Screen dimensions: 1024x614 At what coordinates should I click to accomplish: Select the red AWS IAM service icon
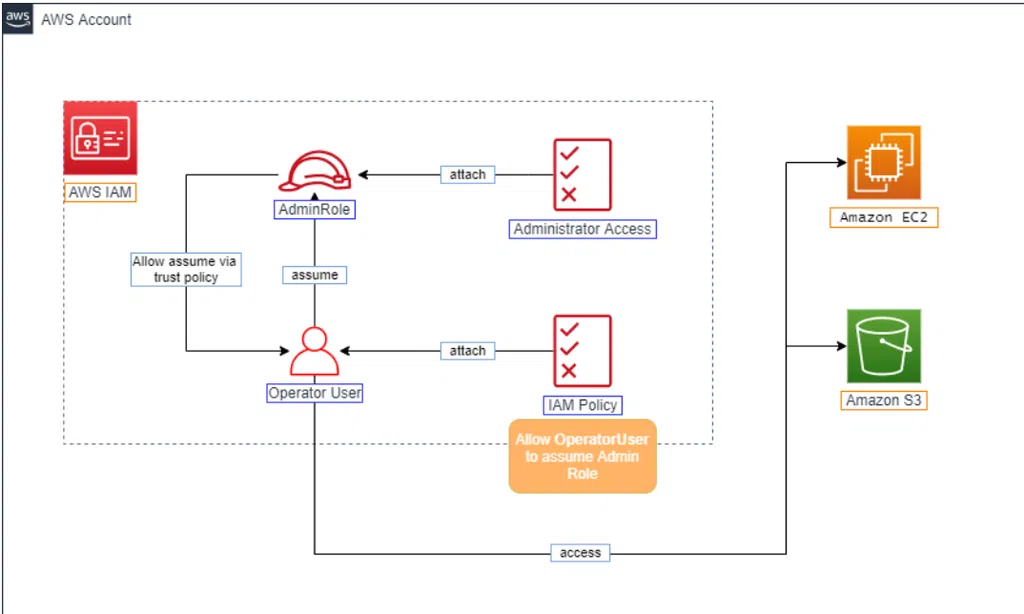101,138
